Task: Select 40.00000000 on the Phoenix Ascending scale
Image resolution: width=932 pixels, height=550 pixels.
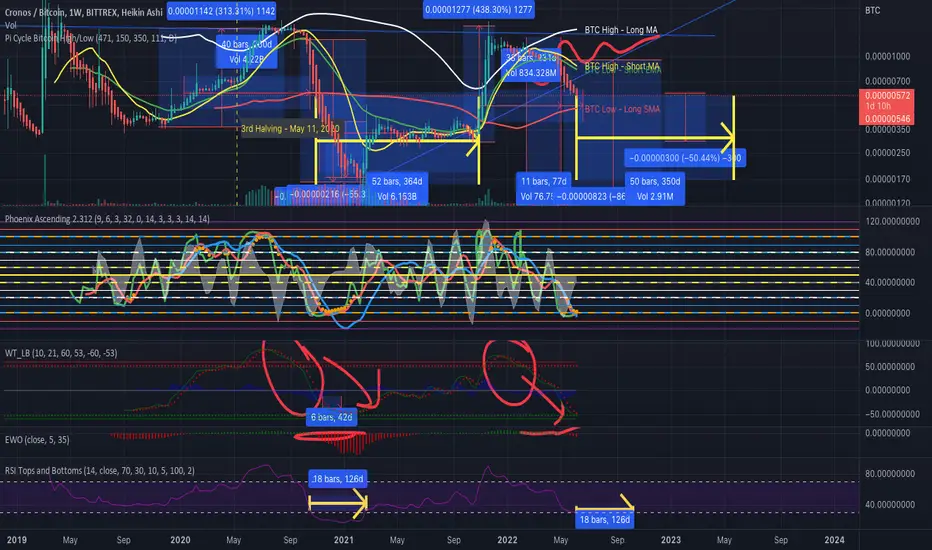Action: 890,282
